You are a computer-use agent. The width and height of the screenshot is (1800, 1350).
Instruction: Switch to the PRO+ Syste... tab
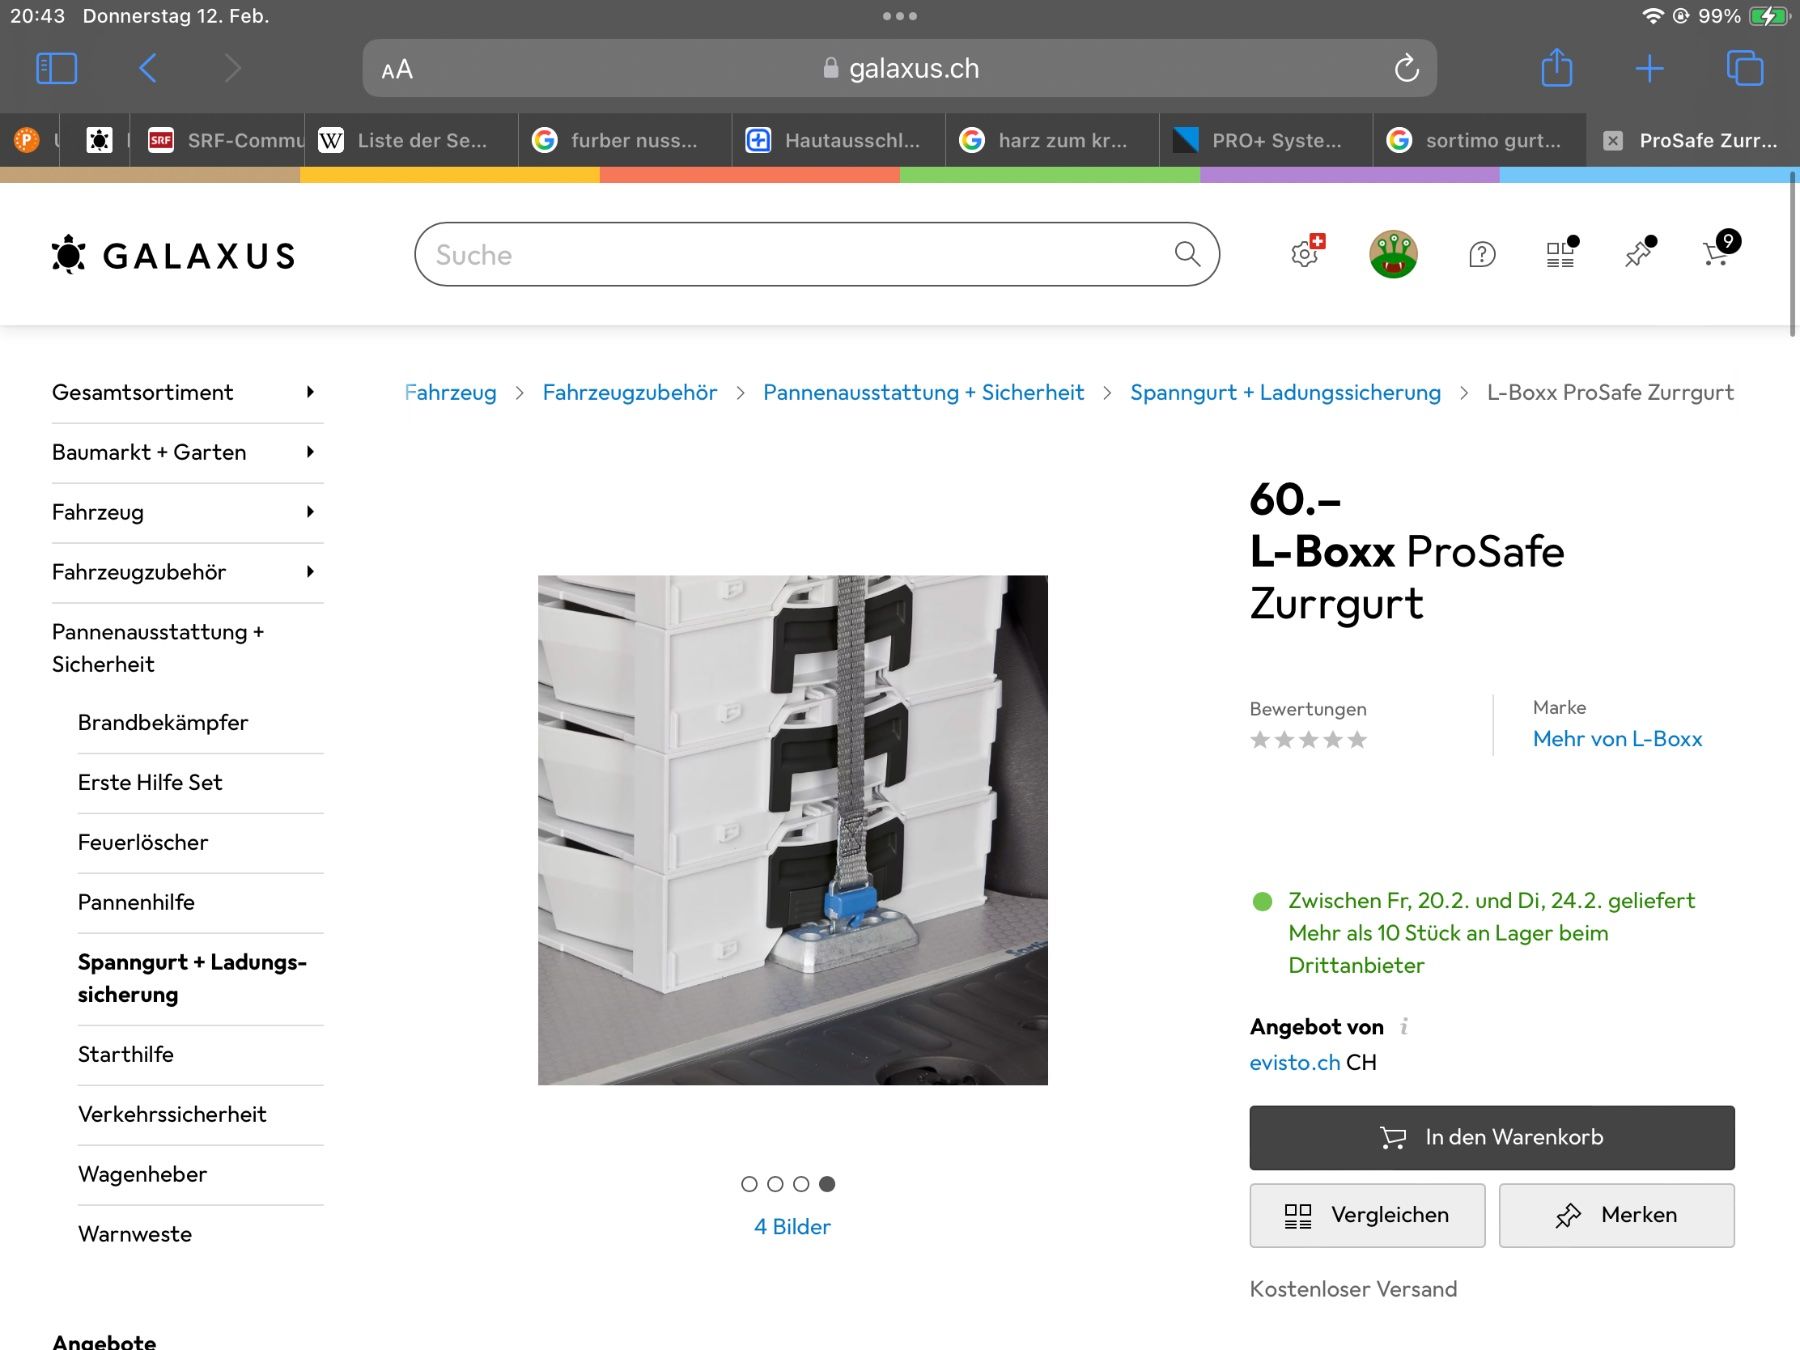(x=1266, y=140)
